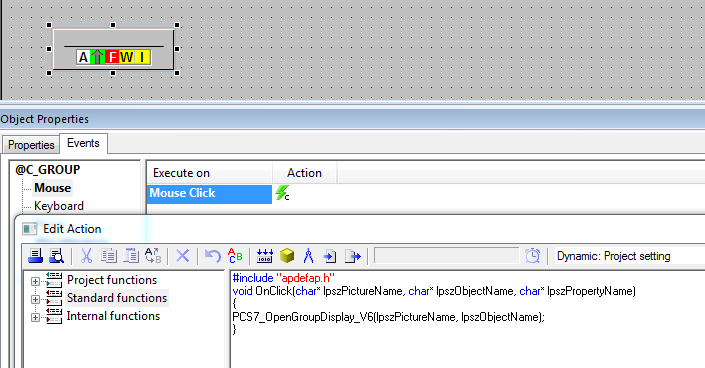
Task: Select Mouse in the events tree
Action: pos(53,188)
